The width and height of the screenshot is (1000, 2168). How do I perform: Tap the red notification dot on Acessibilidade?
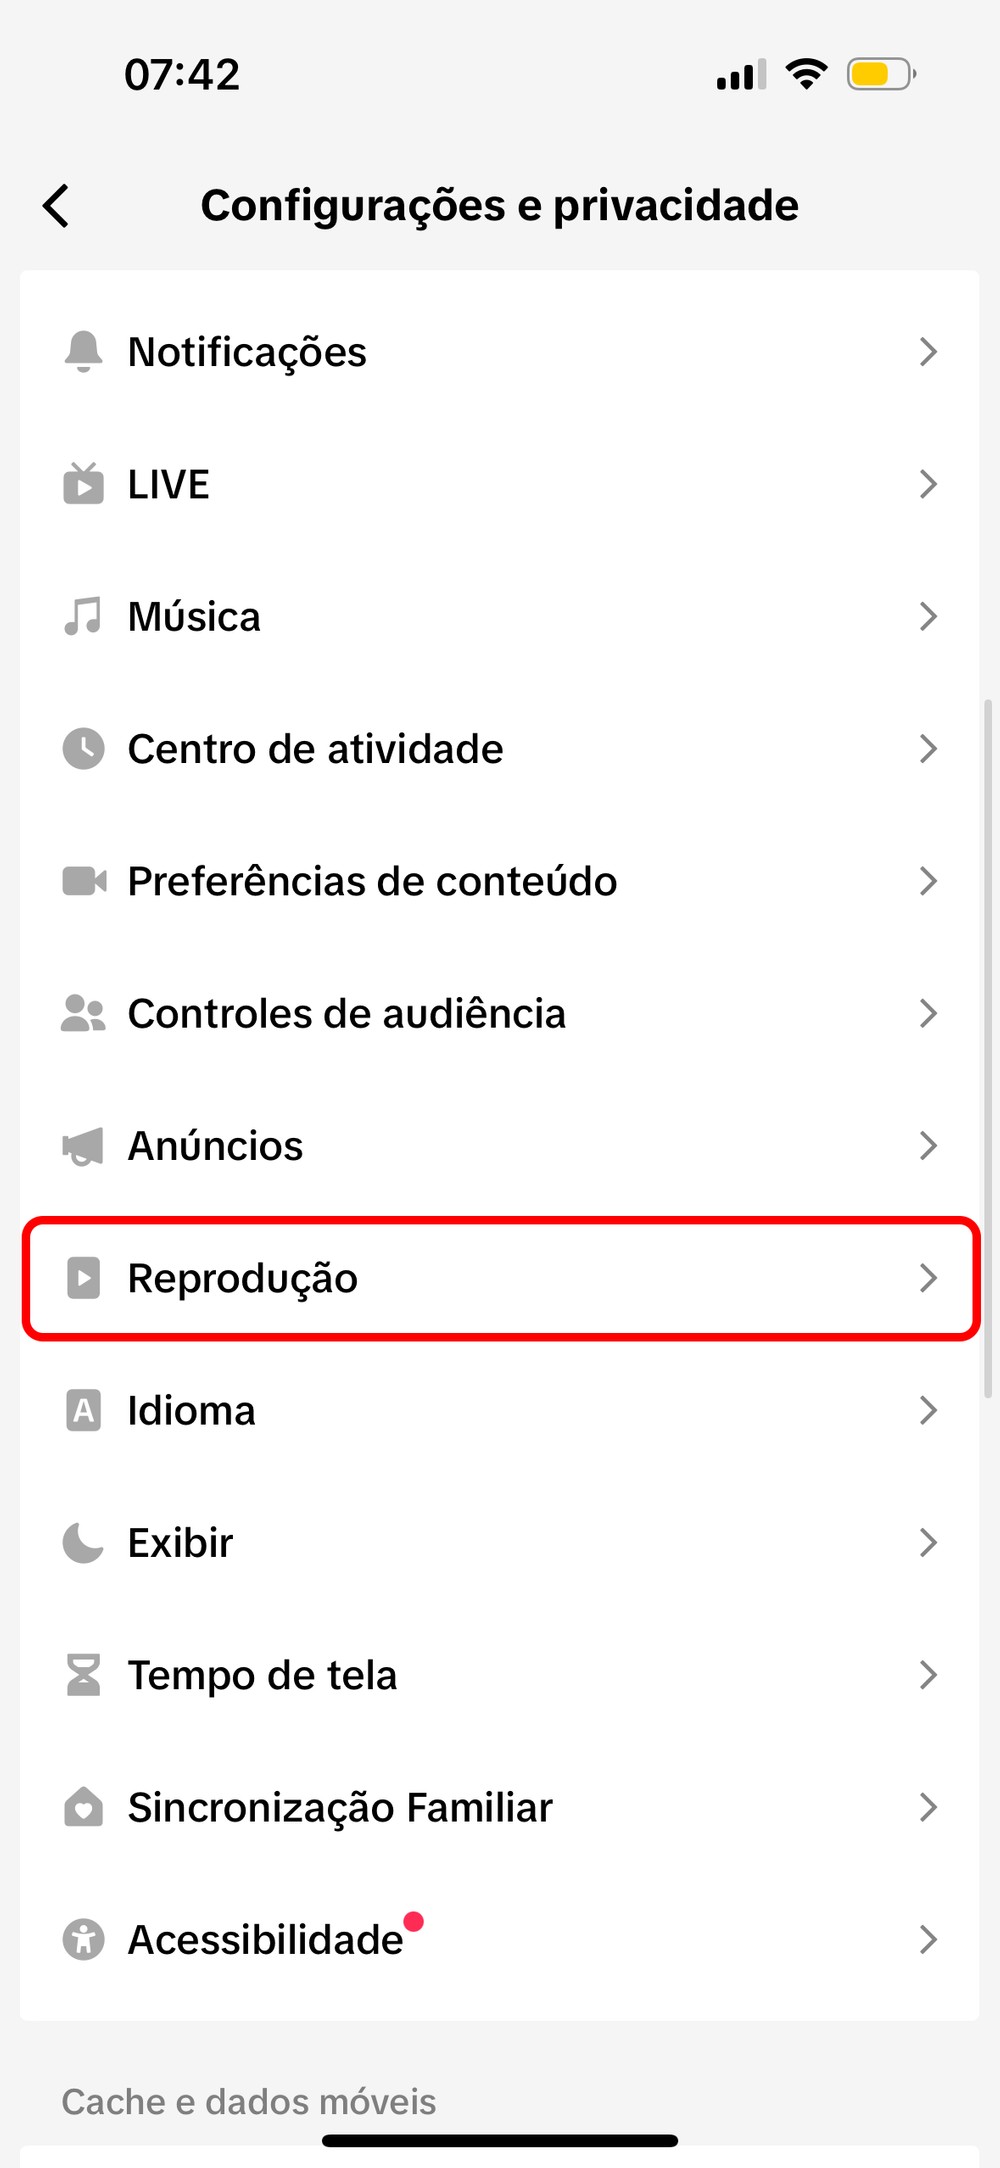tap(413, 1921)
